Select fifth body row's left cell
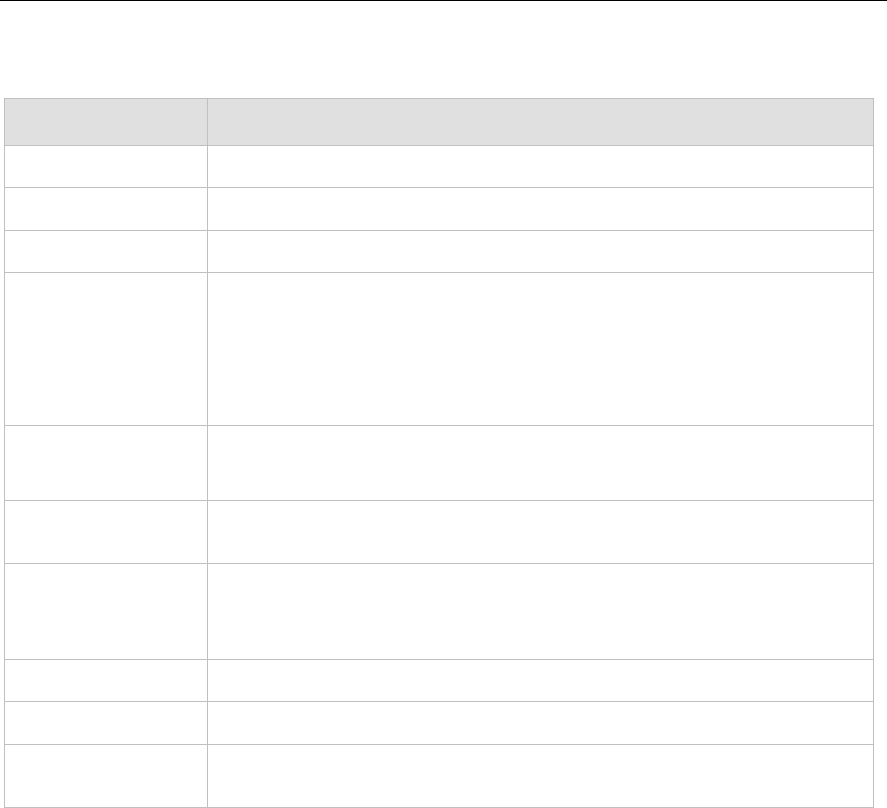 105,463
